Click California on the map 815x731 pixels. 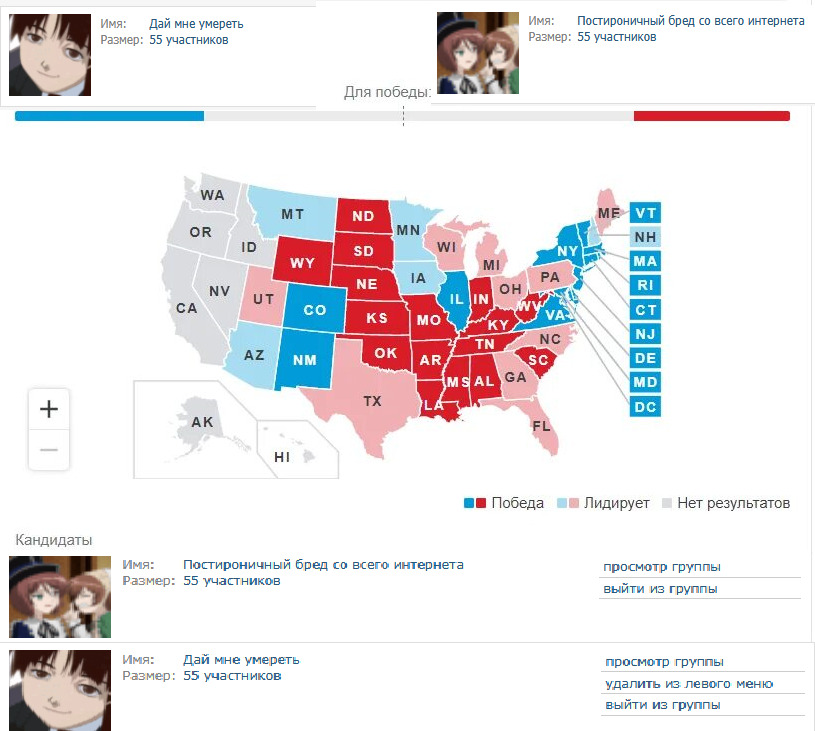186,308
